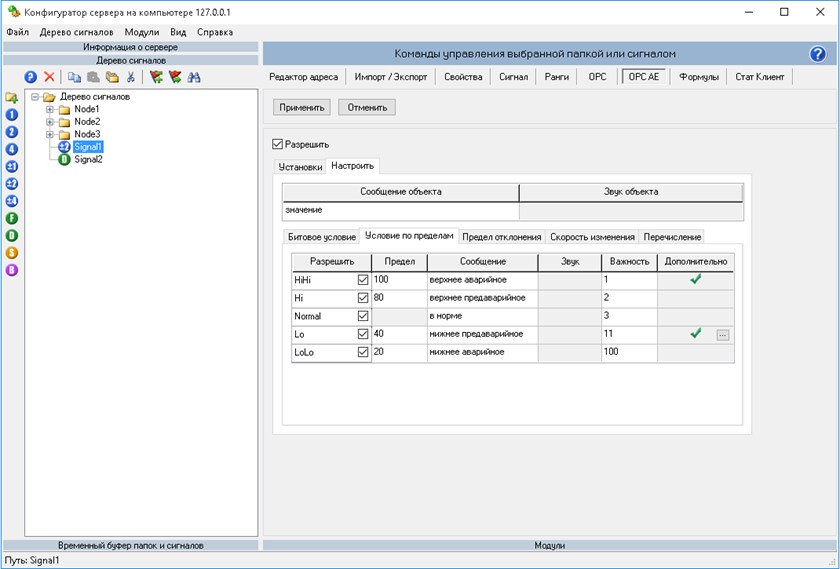Click the ellipsis button in the Lo row
The image size is (840, 569).
point(723,335)
